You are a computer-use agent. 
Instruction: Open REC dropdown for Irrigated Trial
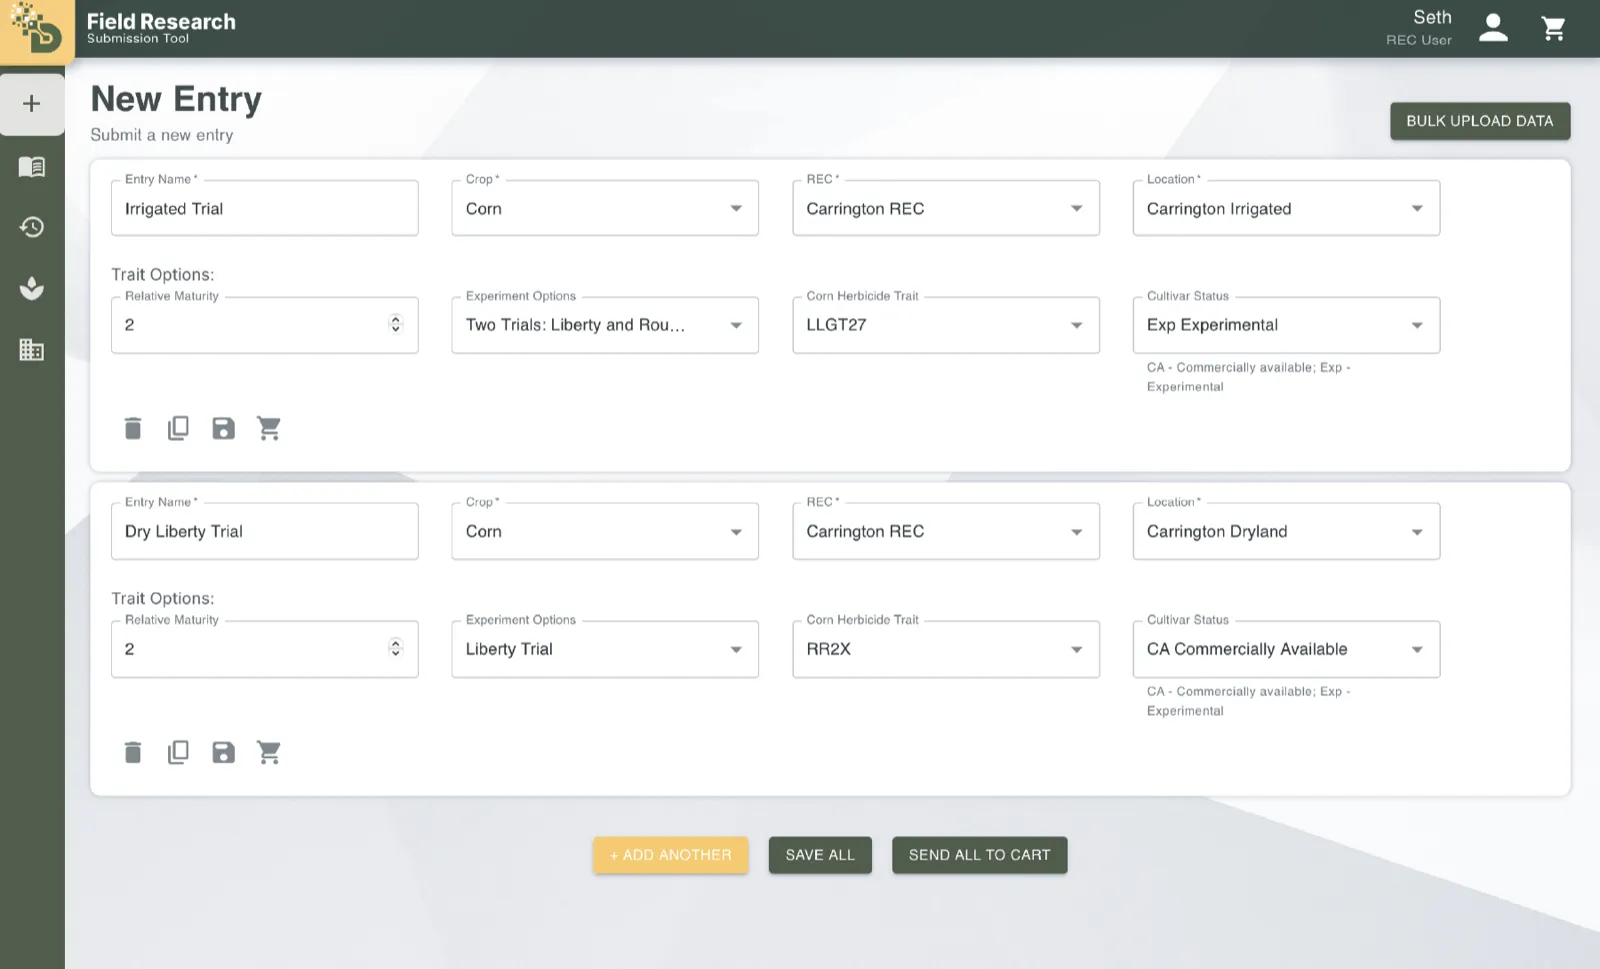click(x=946, y=208)
